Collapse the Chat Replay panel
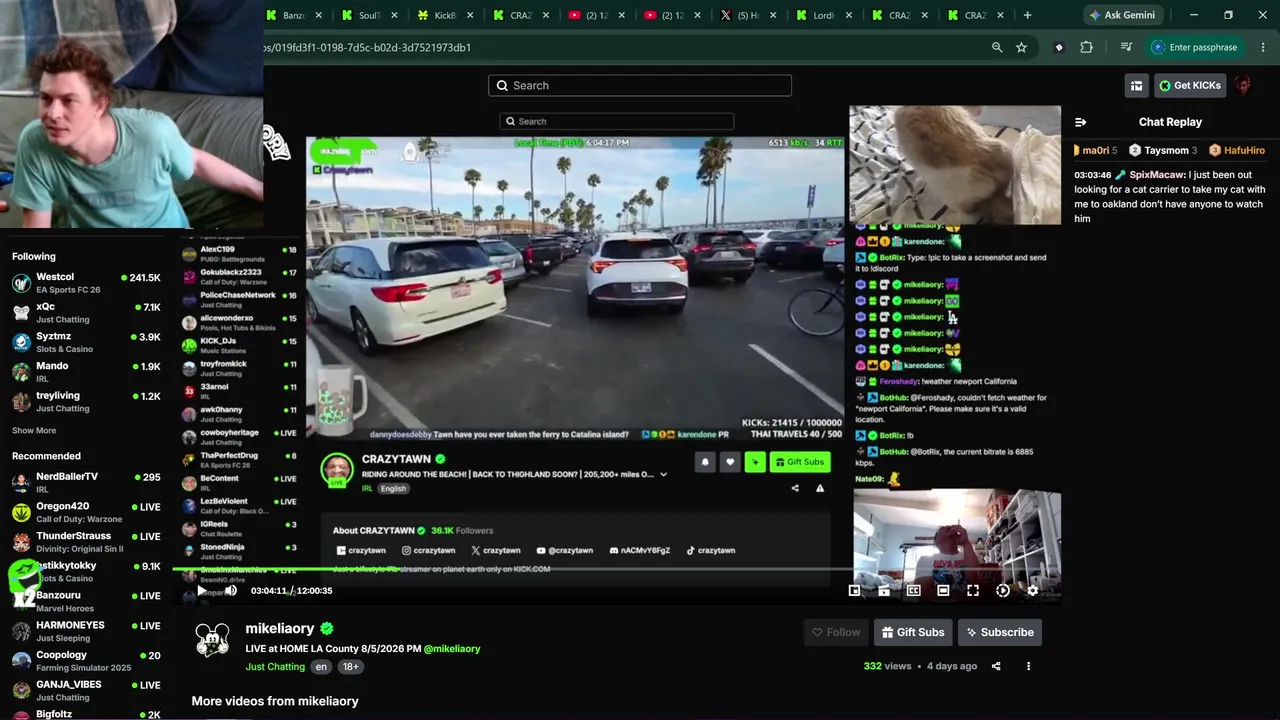 coord(1080,122)
